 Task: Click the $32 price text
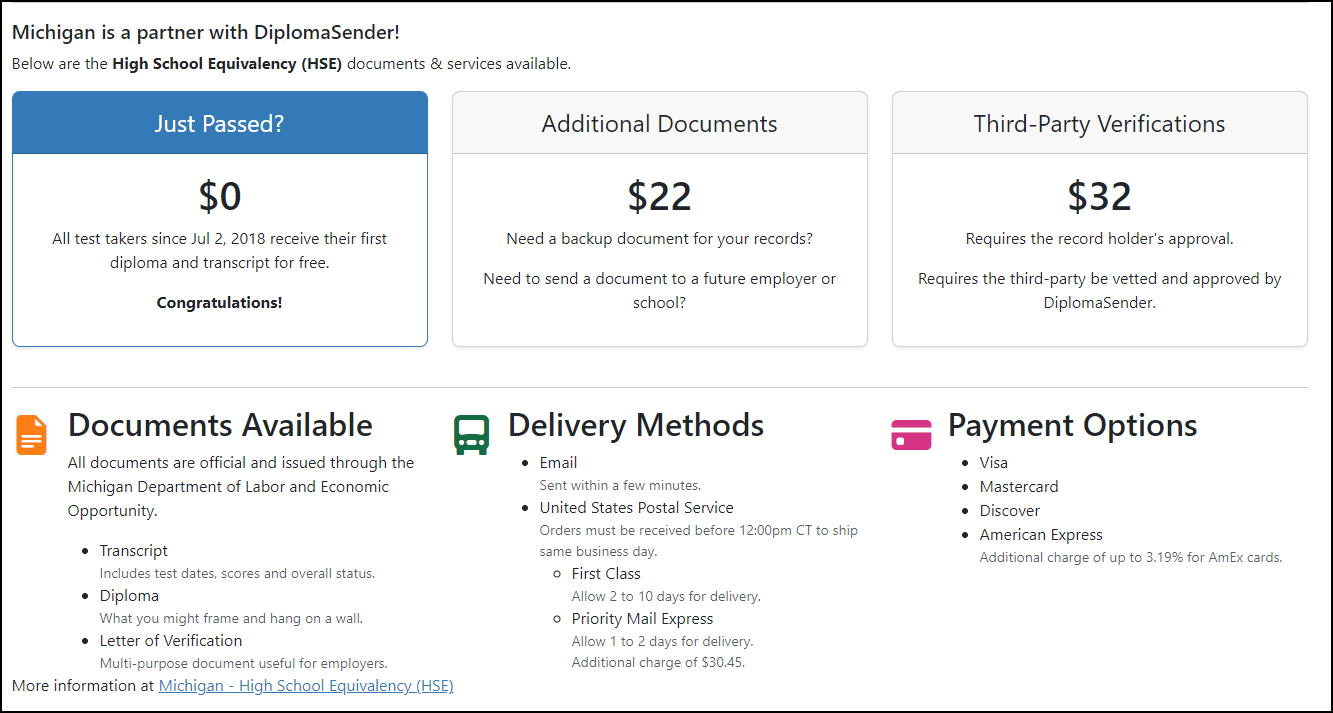(x=1099, y=197)
